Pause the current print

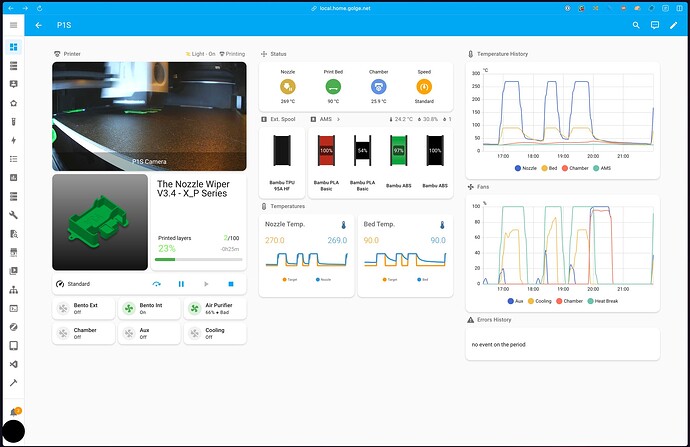point(181,284)
